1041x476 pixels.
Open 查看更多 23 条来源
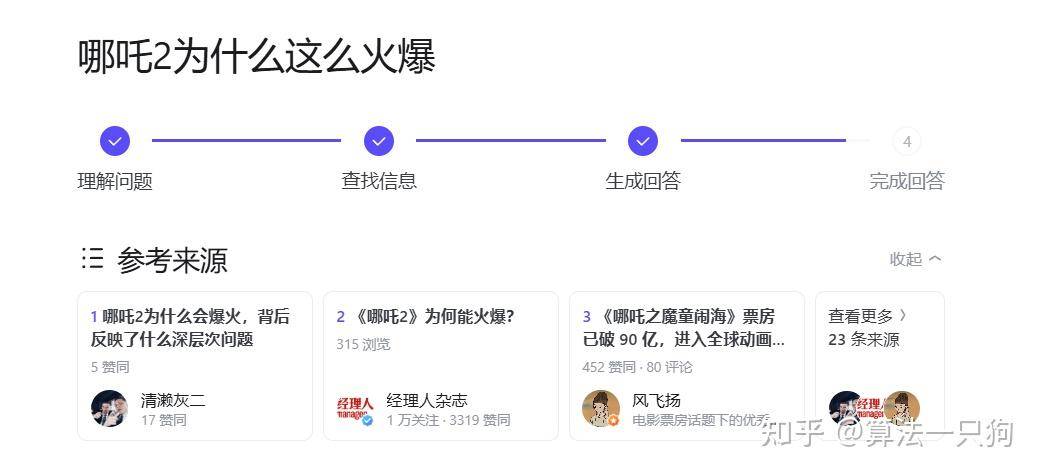(x=880, y=366)
